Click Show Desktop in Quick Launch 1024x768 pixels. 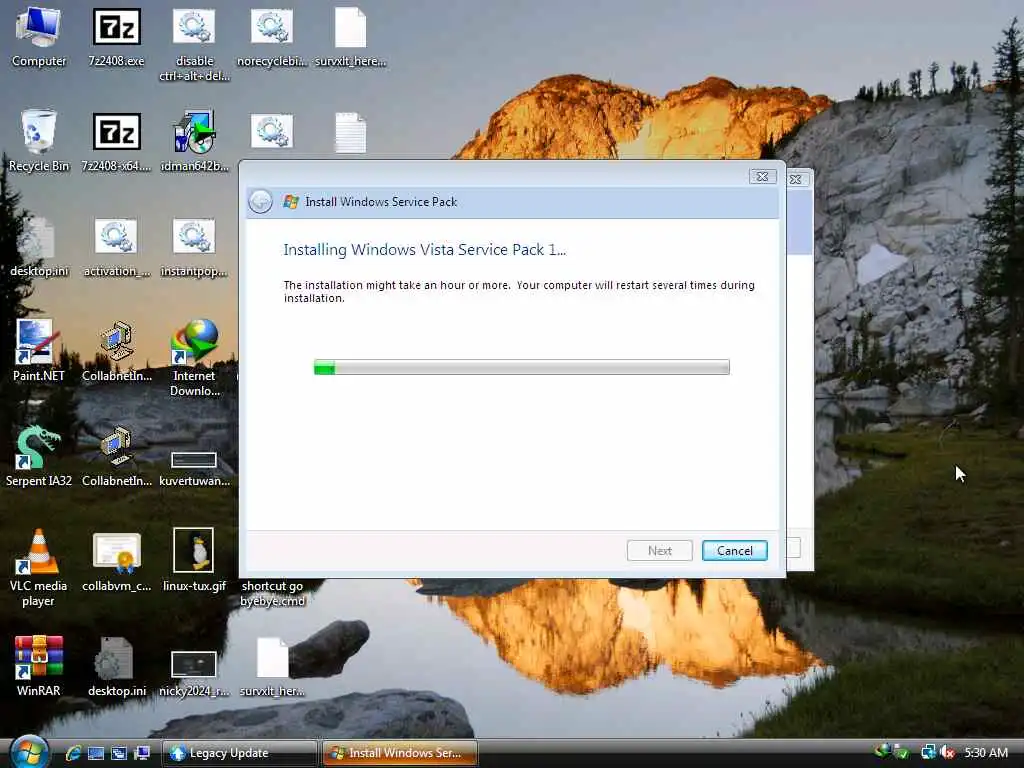[96, 753]
